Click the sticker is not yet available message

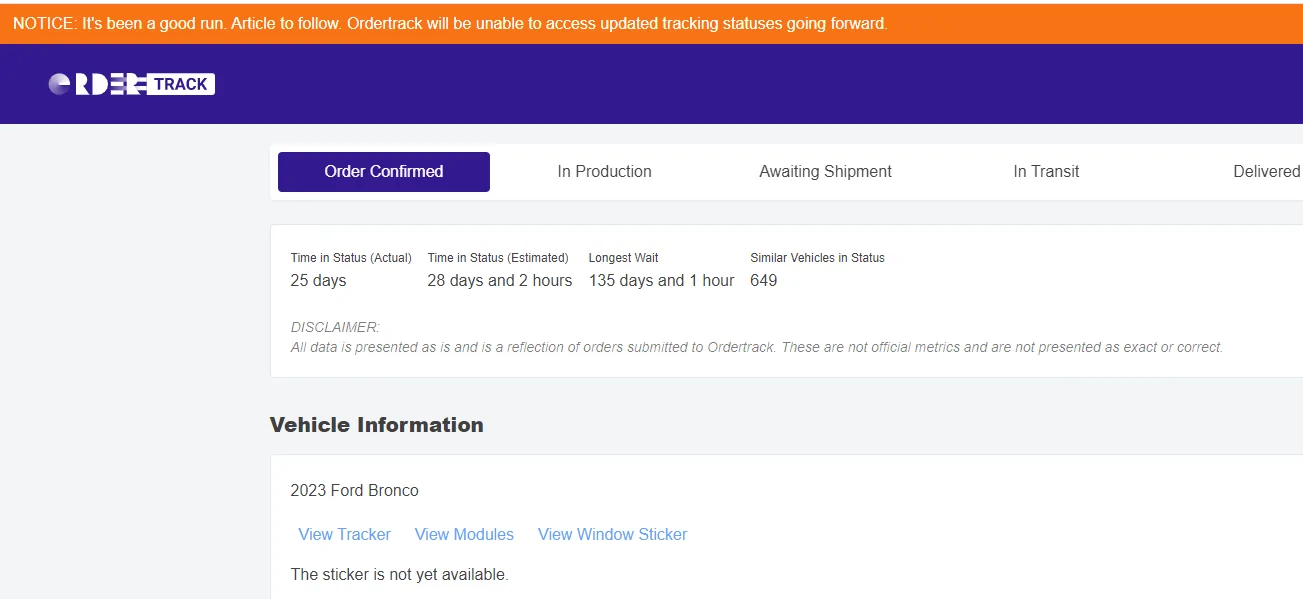pos(399,575)
